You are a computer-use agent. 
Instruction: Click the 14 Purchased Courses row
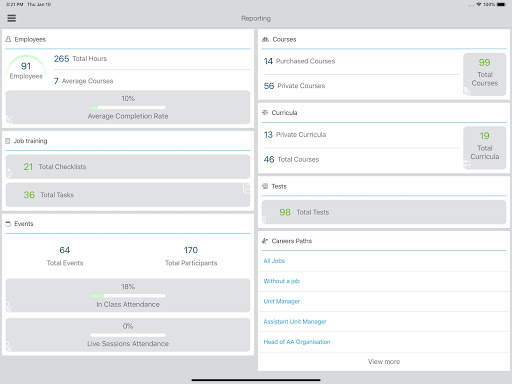361,61
